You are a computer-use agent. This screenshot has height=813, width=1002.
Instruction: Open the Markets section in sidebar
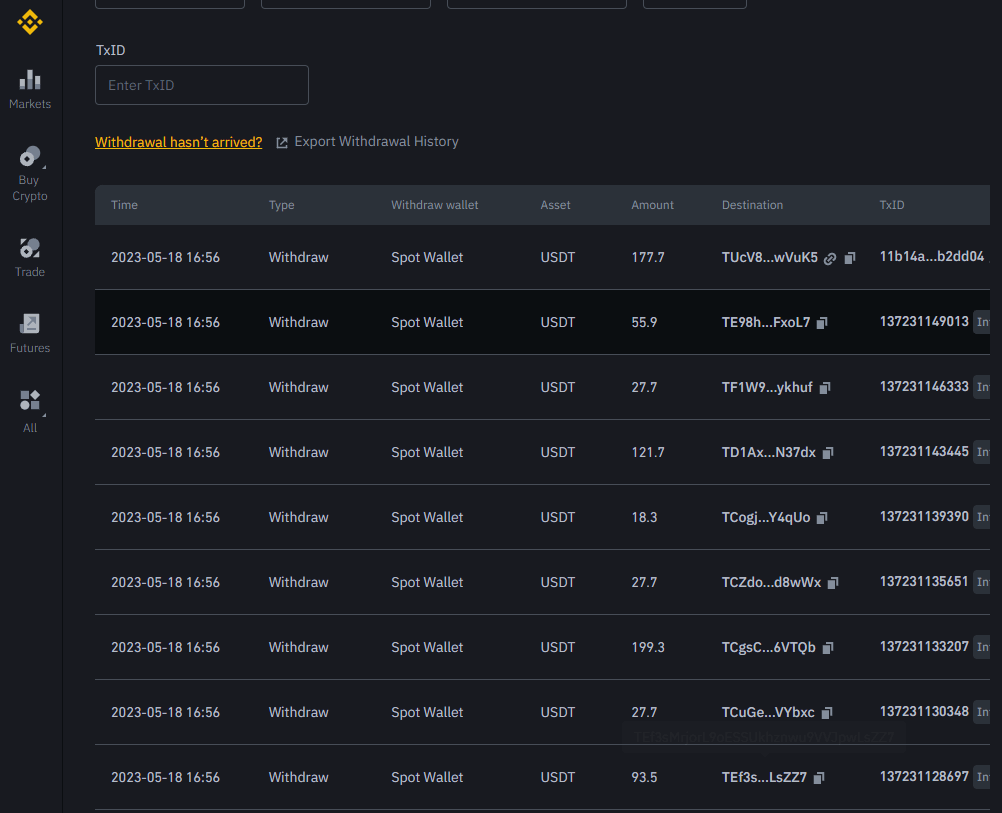pos(29,89)
